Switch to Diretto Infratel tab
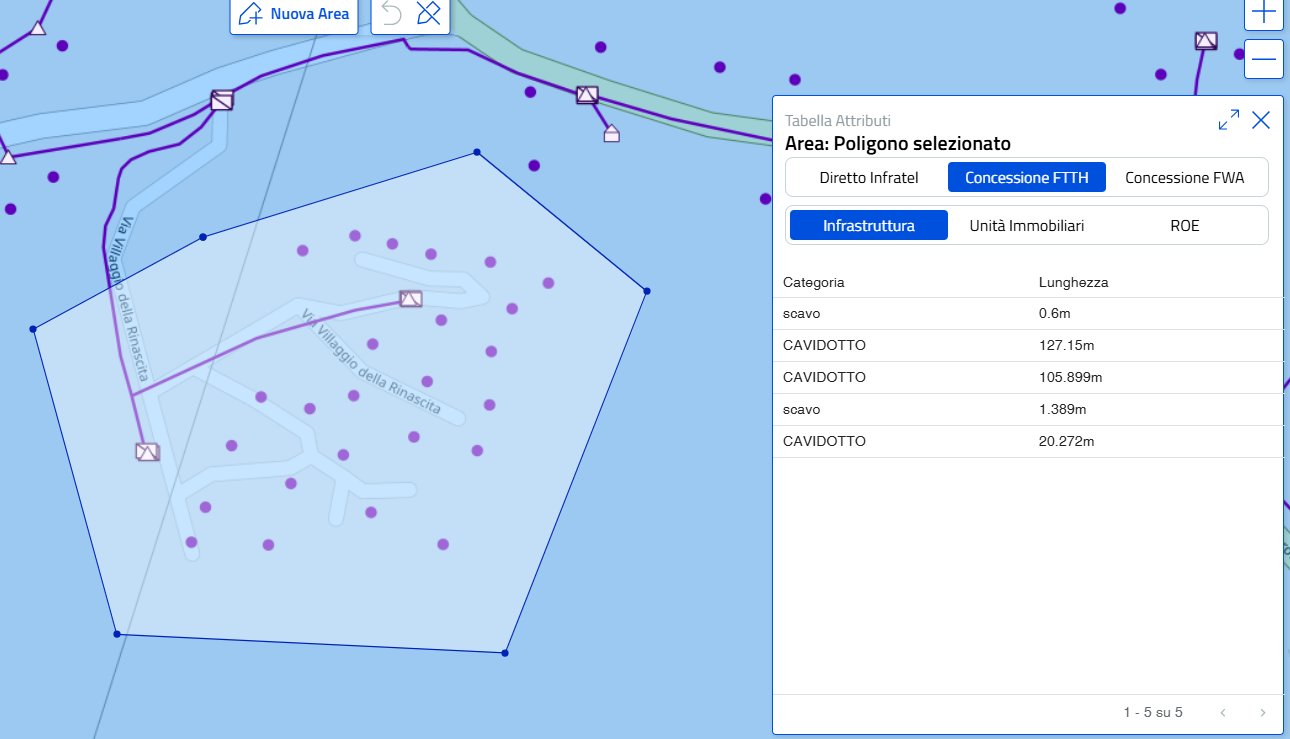This screenshot has height=739, width=1290. 868,178
